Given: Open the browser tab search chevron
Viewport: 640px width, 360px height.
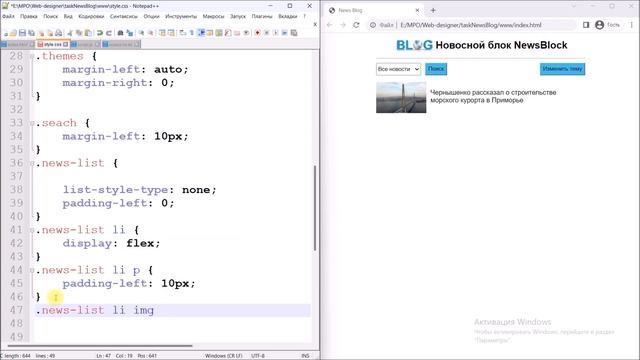Looking at the screenshot, I should (x=573, y=6).
